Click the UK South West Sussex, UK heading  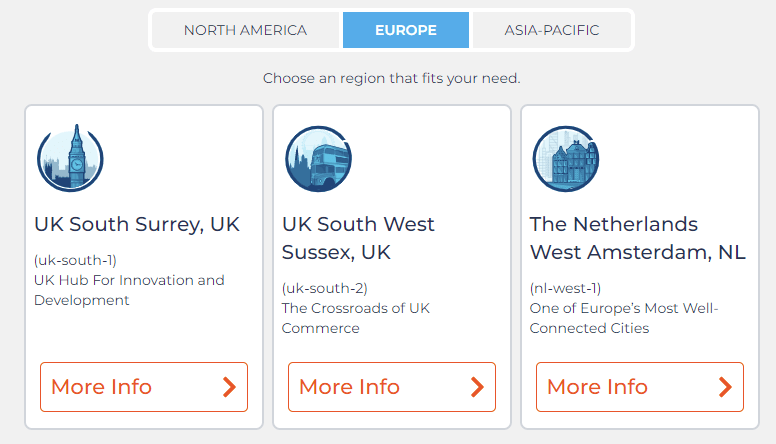pyautogui.click(x=358, y=238)
